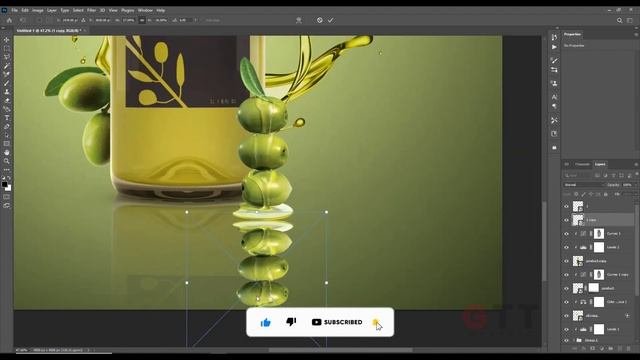Open the Filter menu
This screenshot has width=640, height=360.
(x=91, y=10)
